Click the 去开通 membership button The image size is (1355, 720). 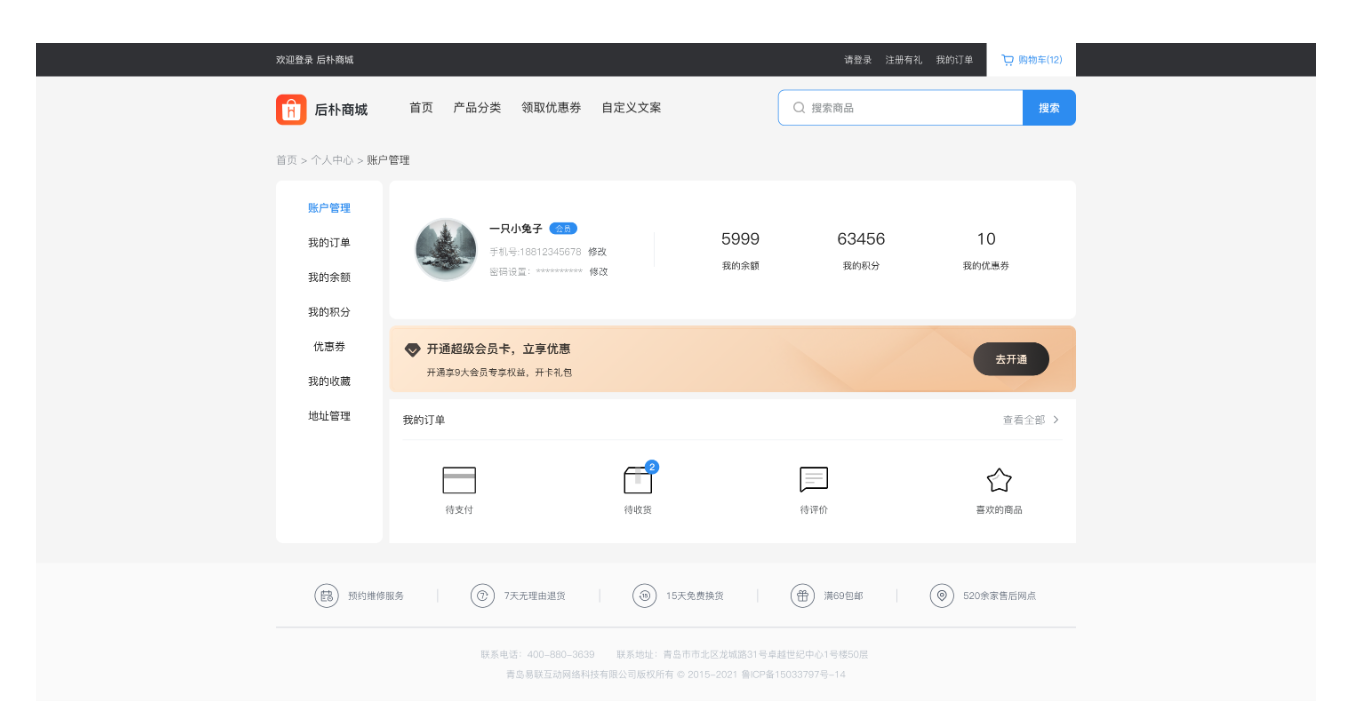[1010, 359]
